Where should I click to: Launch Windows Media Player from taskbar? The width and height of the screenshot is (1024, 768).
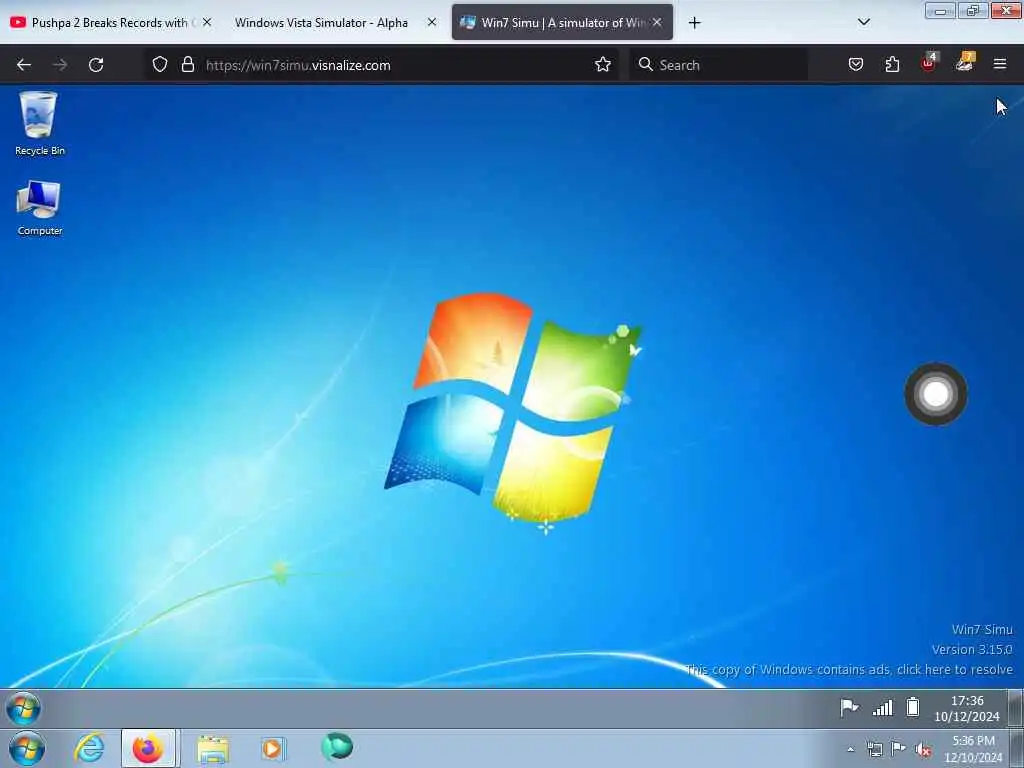pyautogui.click(x=273, y=748)
